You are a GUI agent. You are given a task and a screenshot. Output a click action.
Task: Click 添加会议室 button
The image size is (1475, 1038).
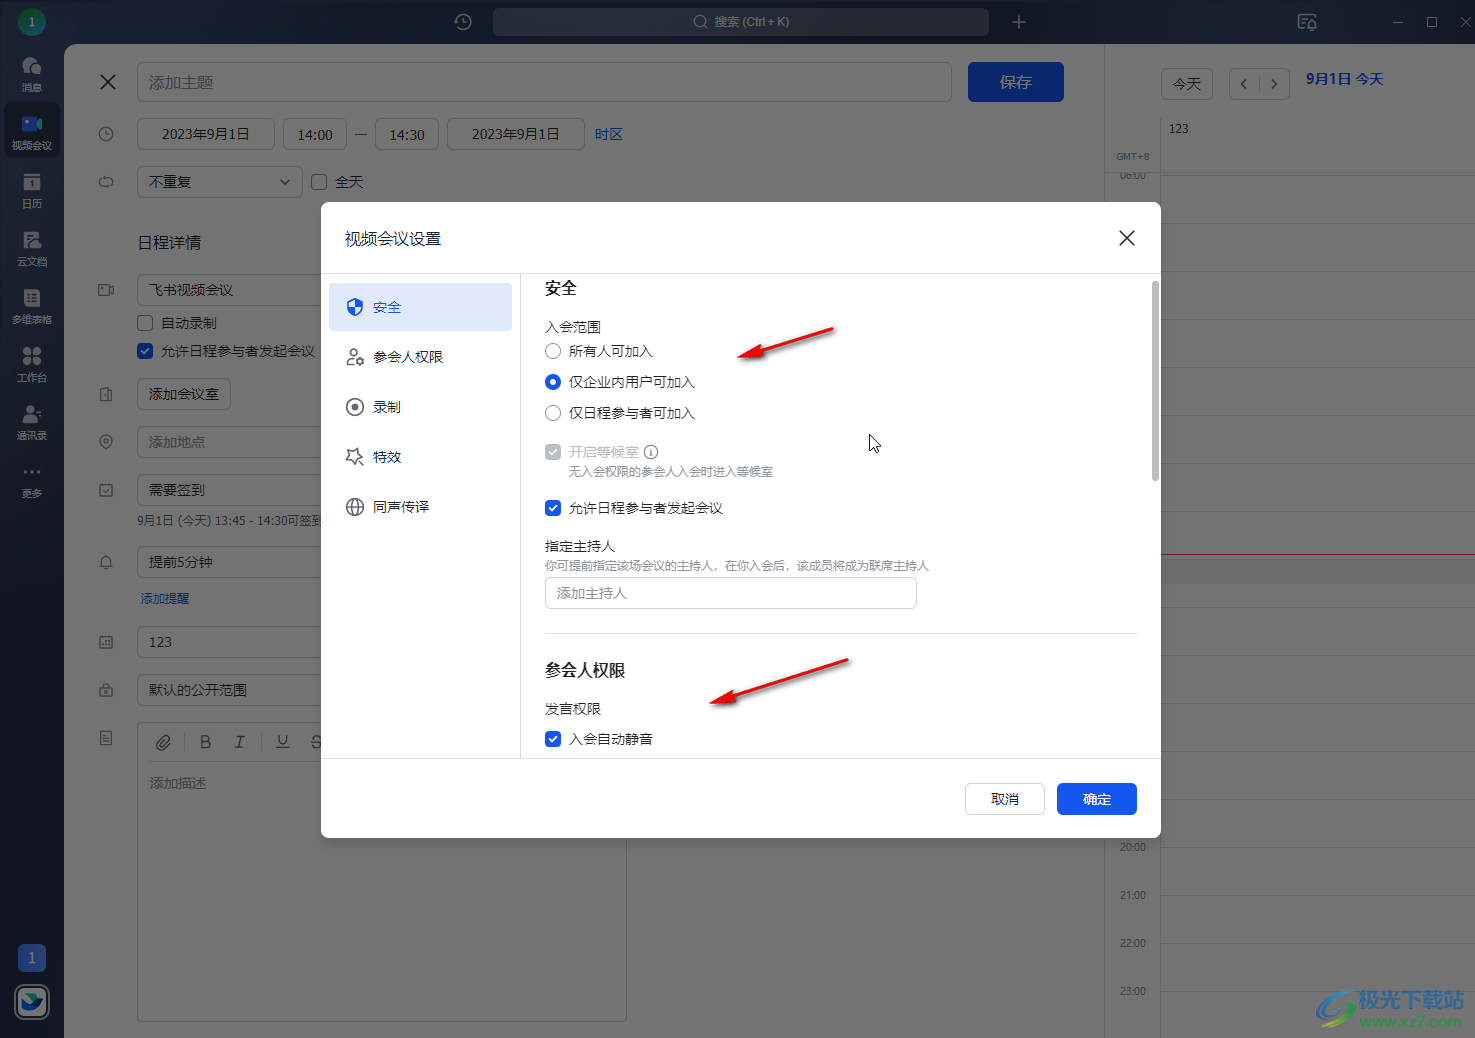click(x=184, y=394)
